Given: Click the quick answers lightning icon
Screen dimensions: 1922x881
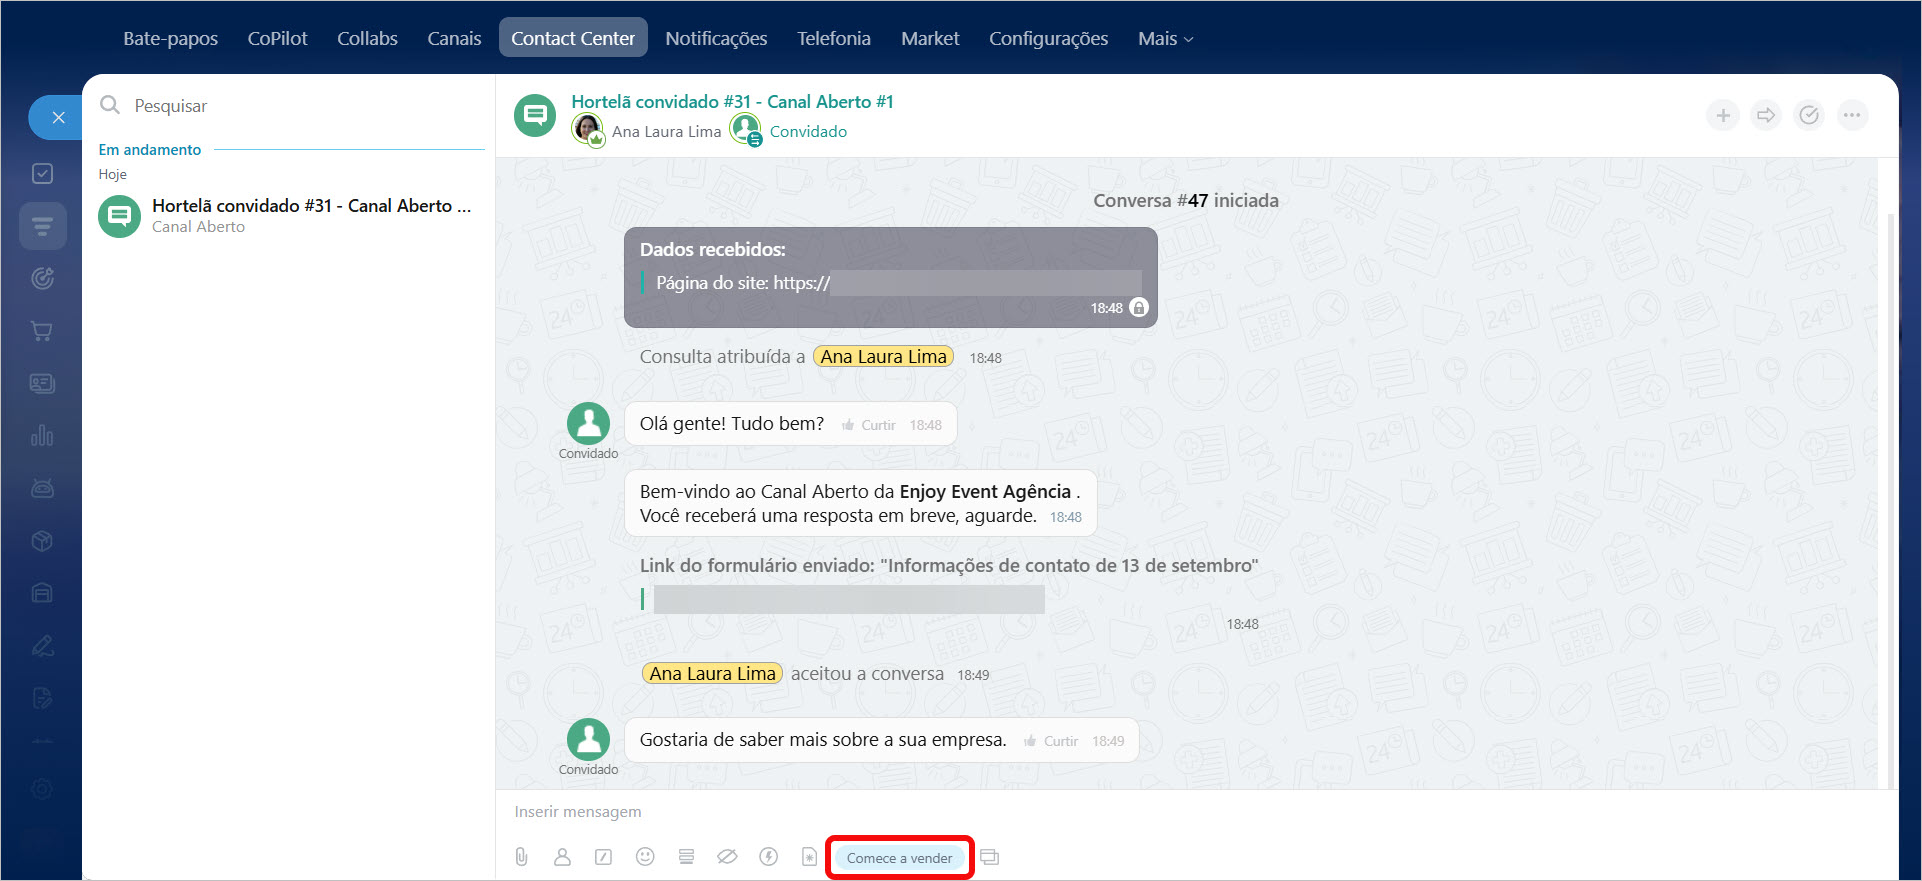Looking at the screenshot, I should click(x=768, y=857).
